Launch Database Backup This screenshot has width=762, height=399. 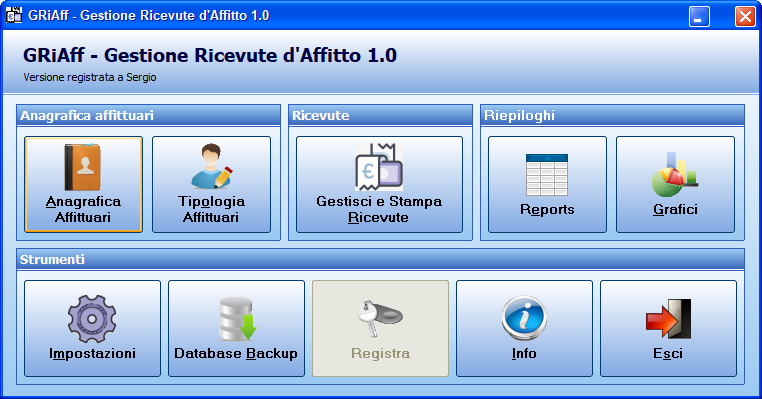pos(236,328)
